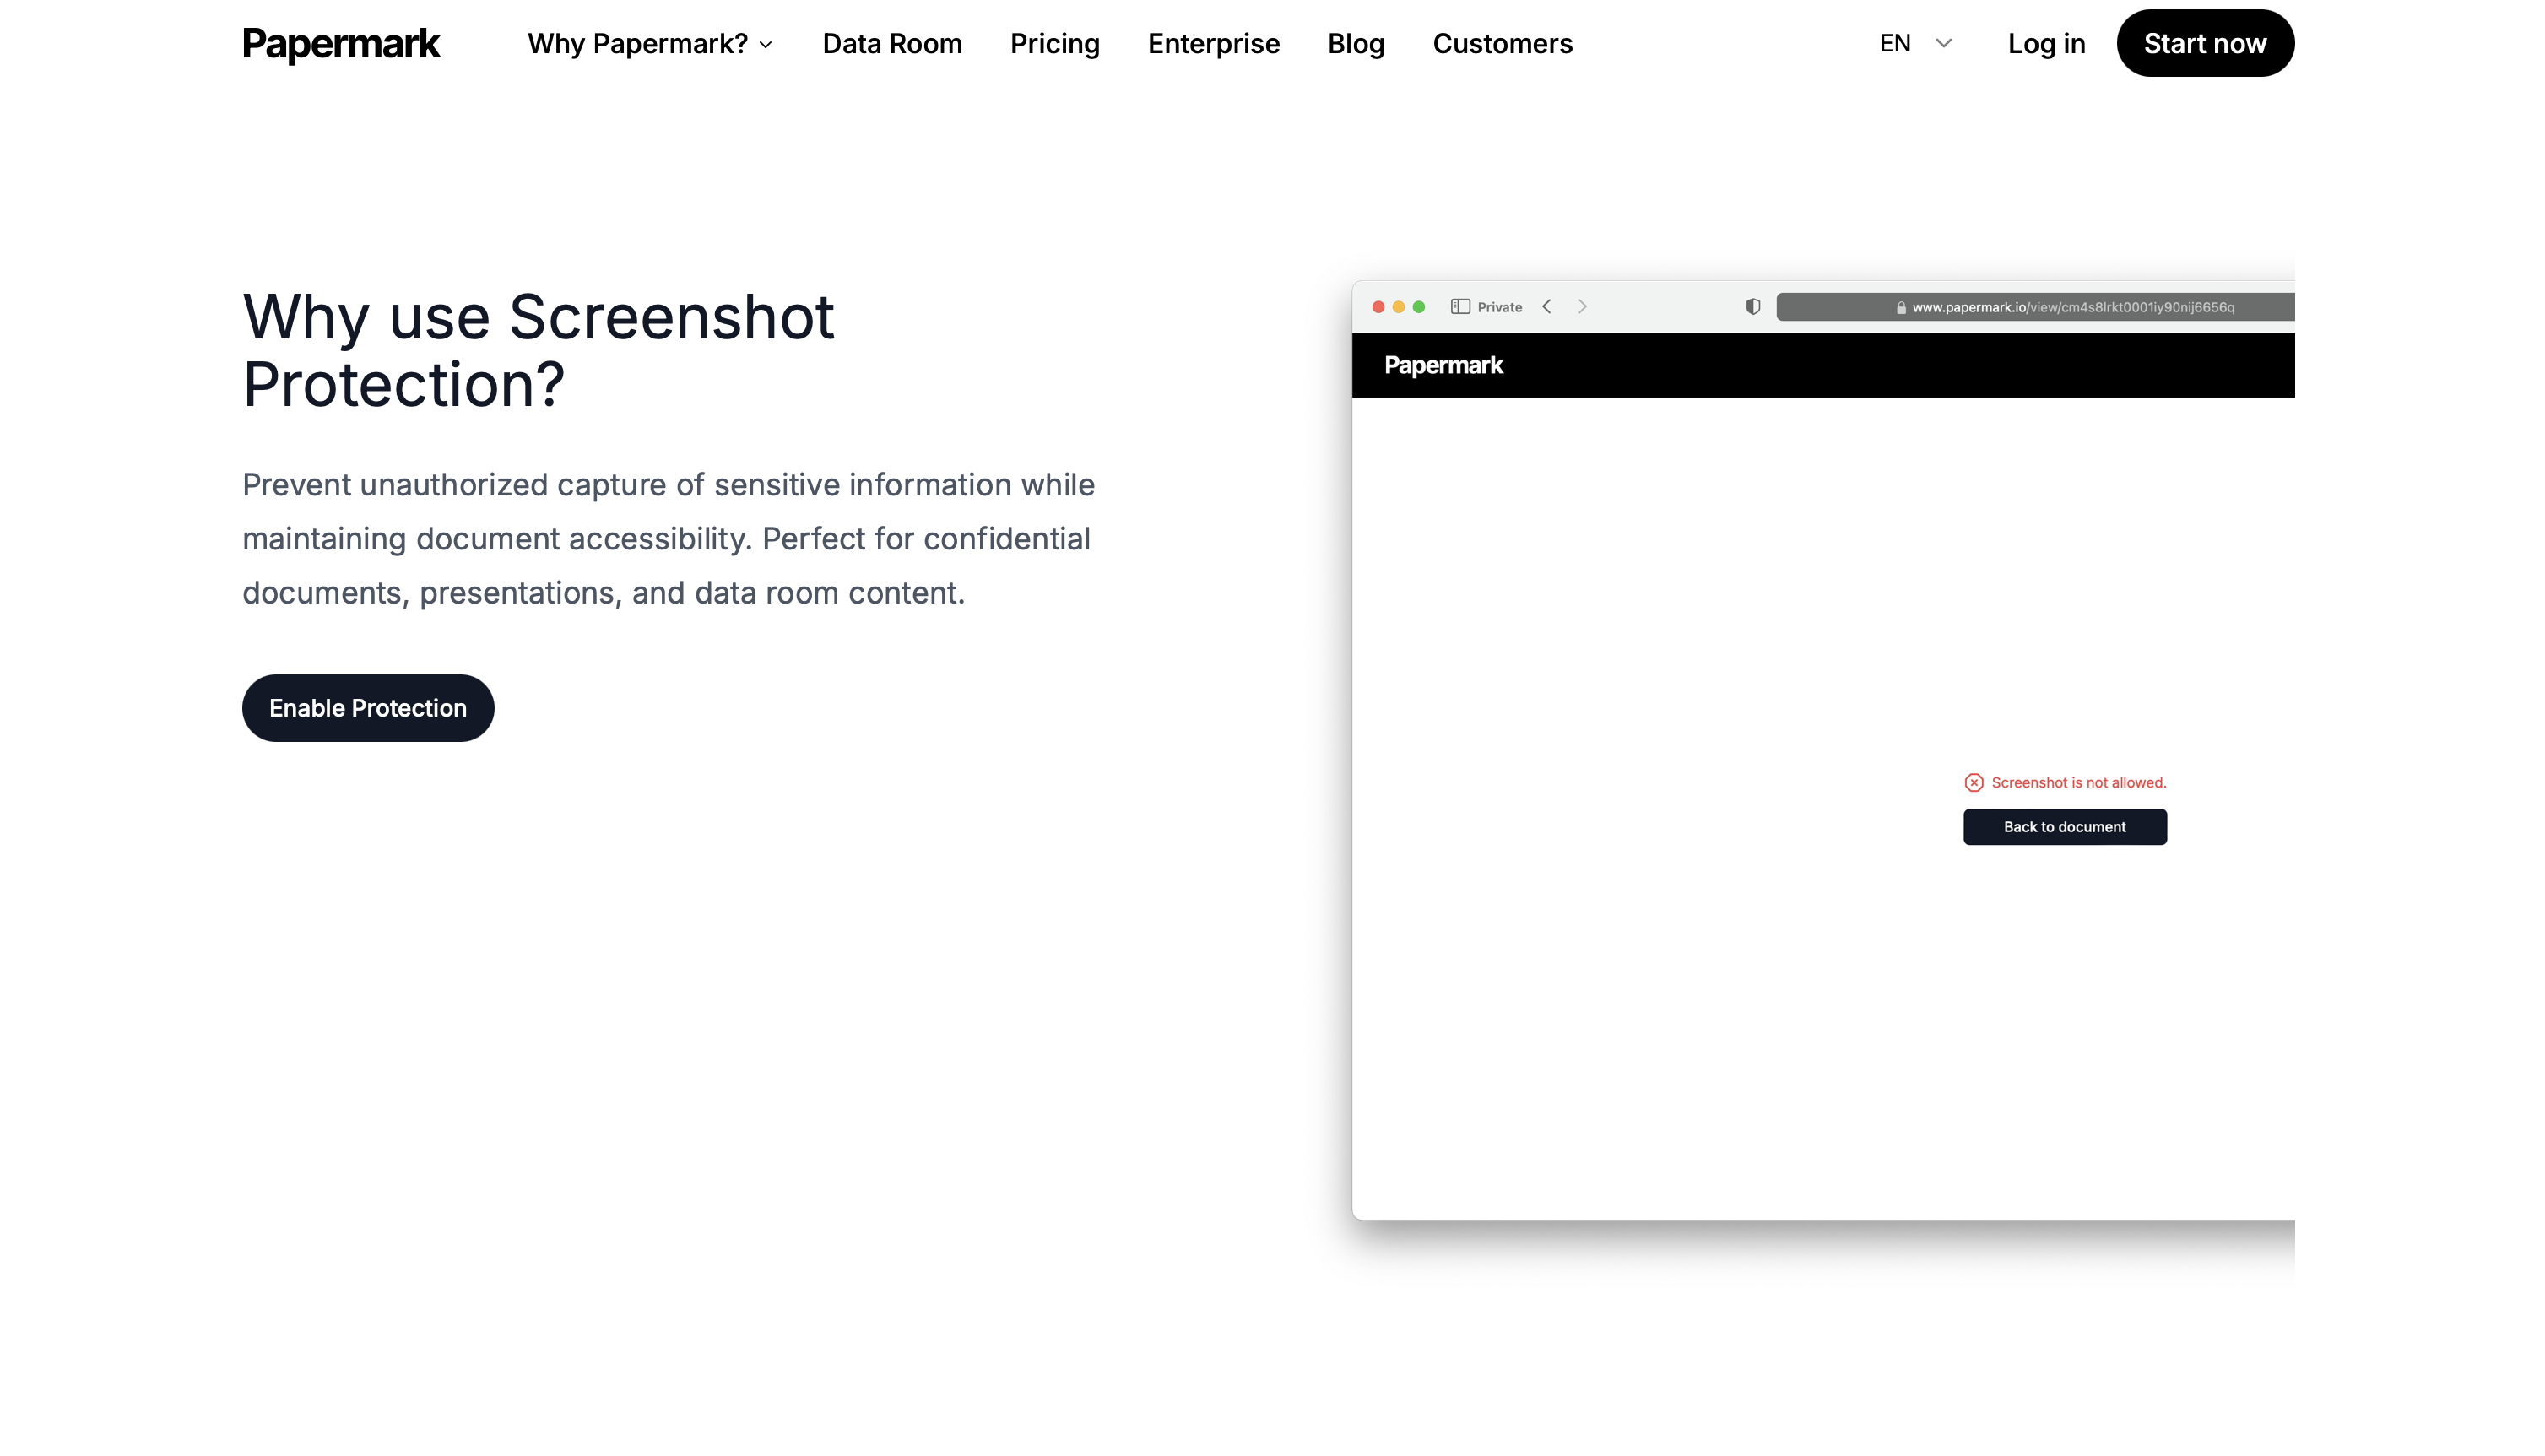This screenshot has height=1456, width=2545.
Task: Open the Data Room nav item
Action: [892, 44]
